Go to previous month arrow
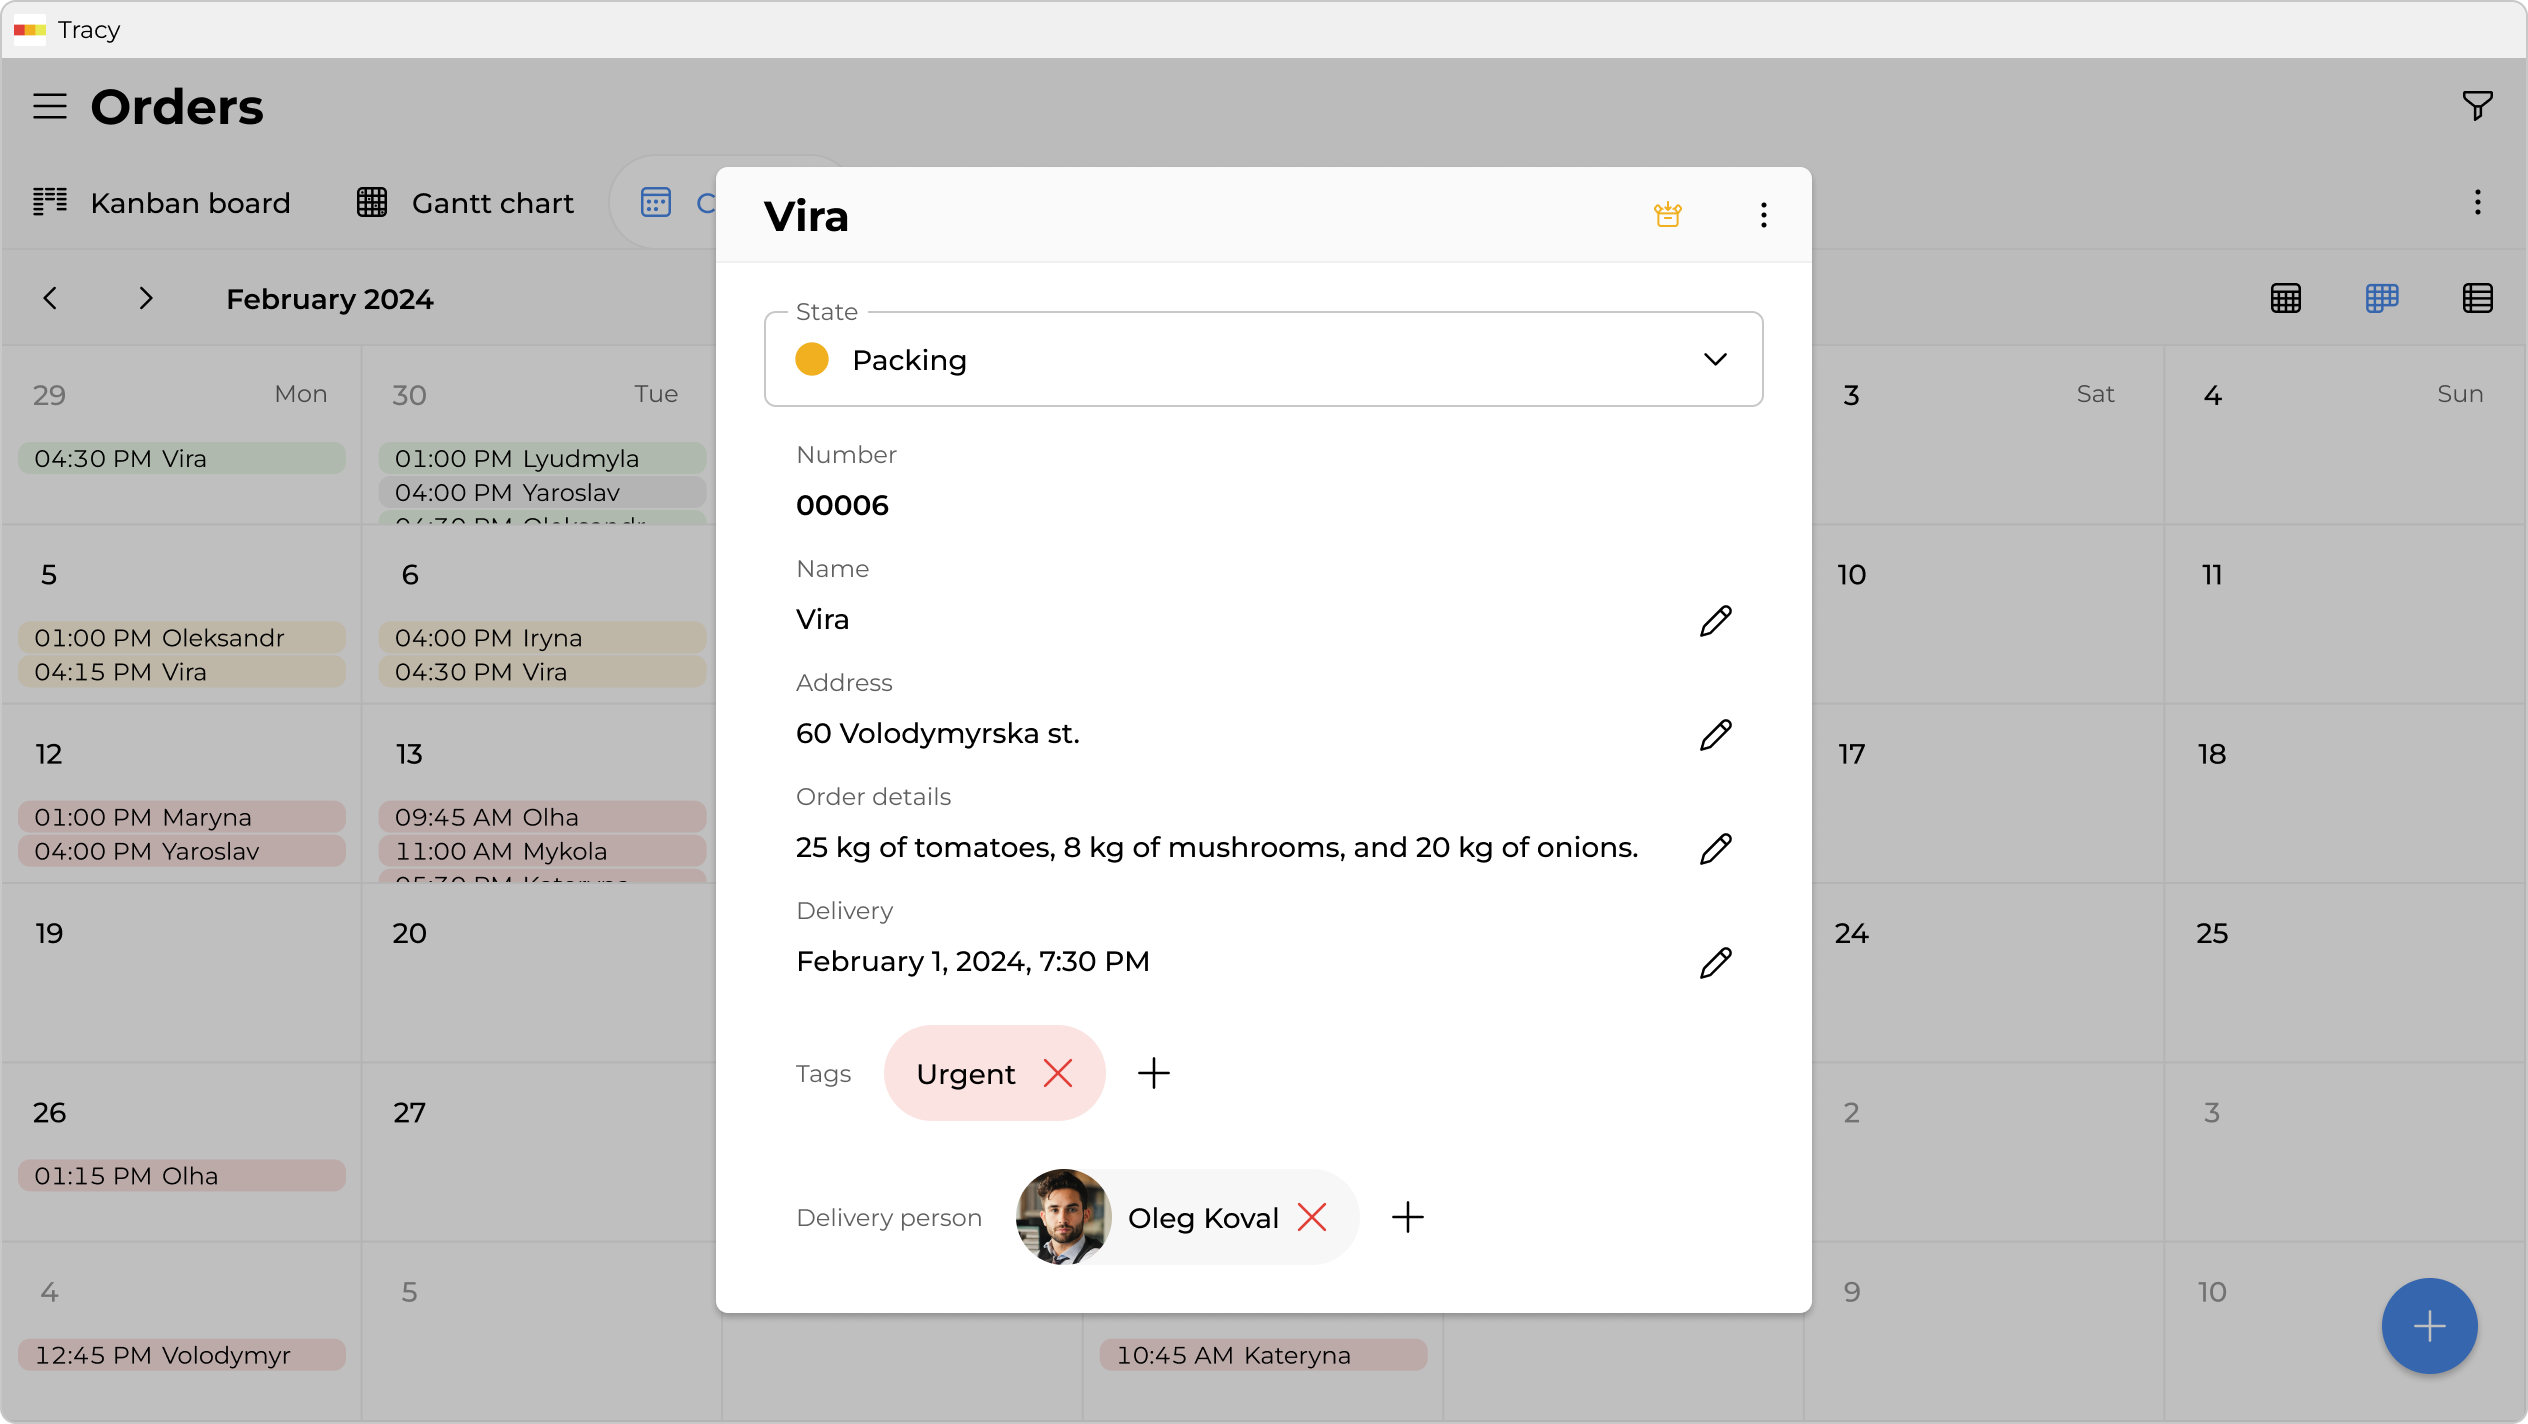 (50, 298)
